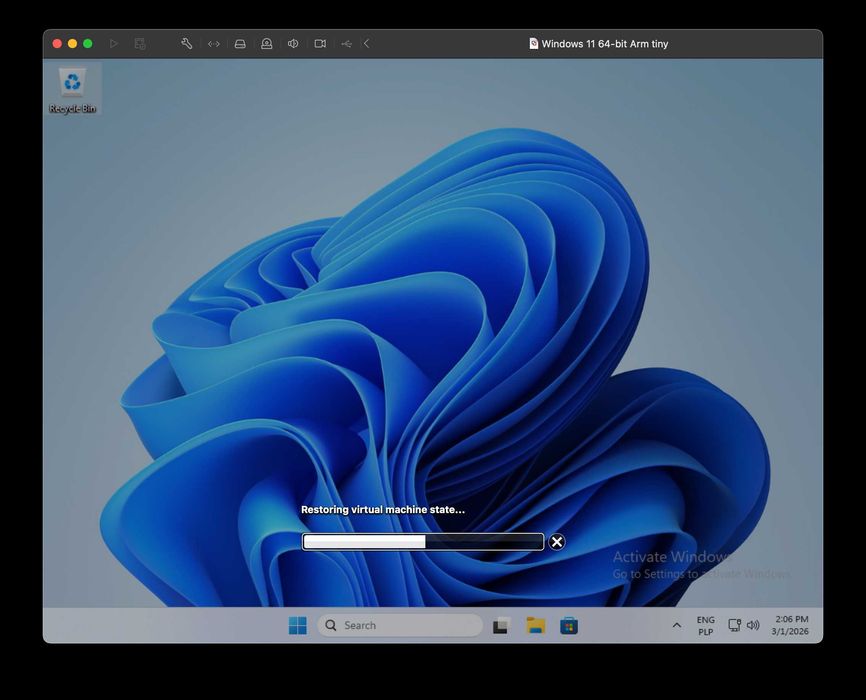Open Task View from the taskbar
This screenshot has width=866, height=700.
pyautogui.click(x=501, y=625)
